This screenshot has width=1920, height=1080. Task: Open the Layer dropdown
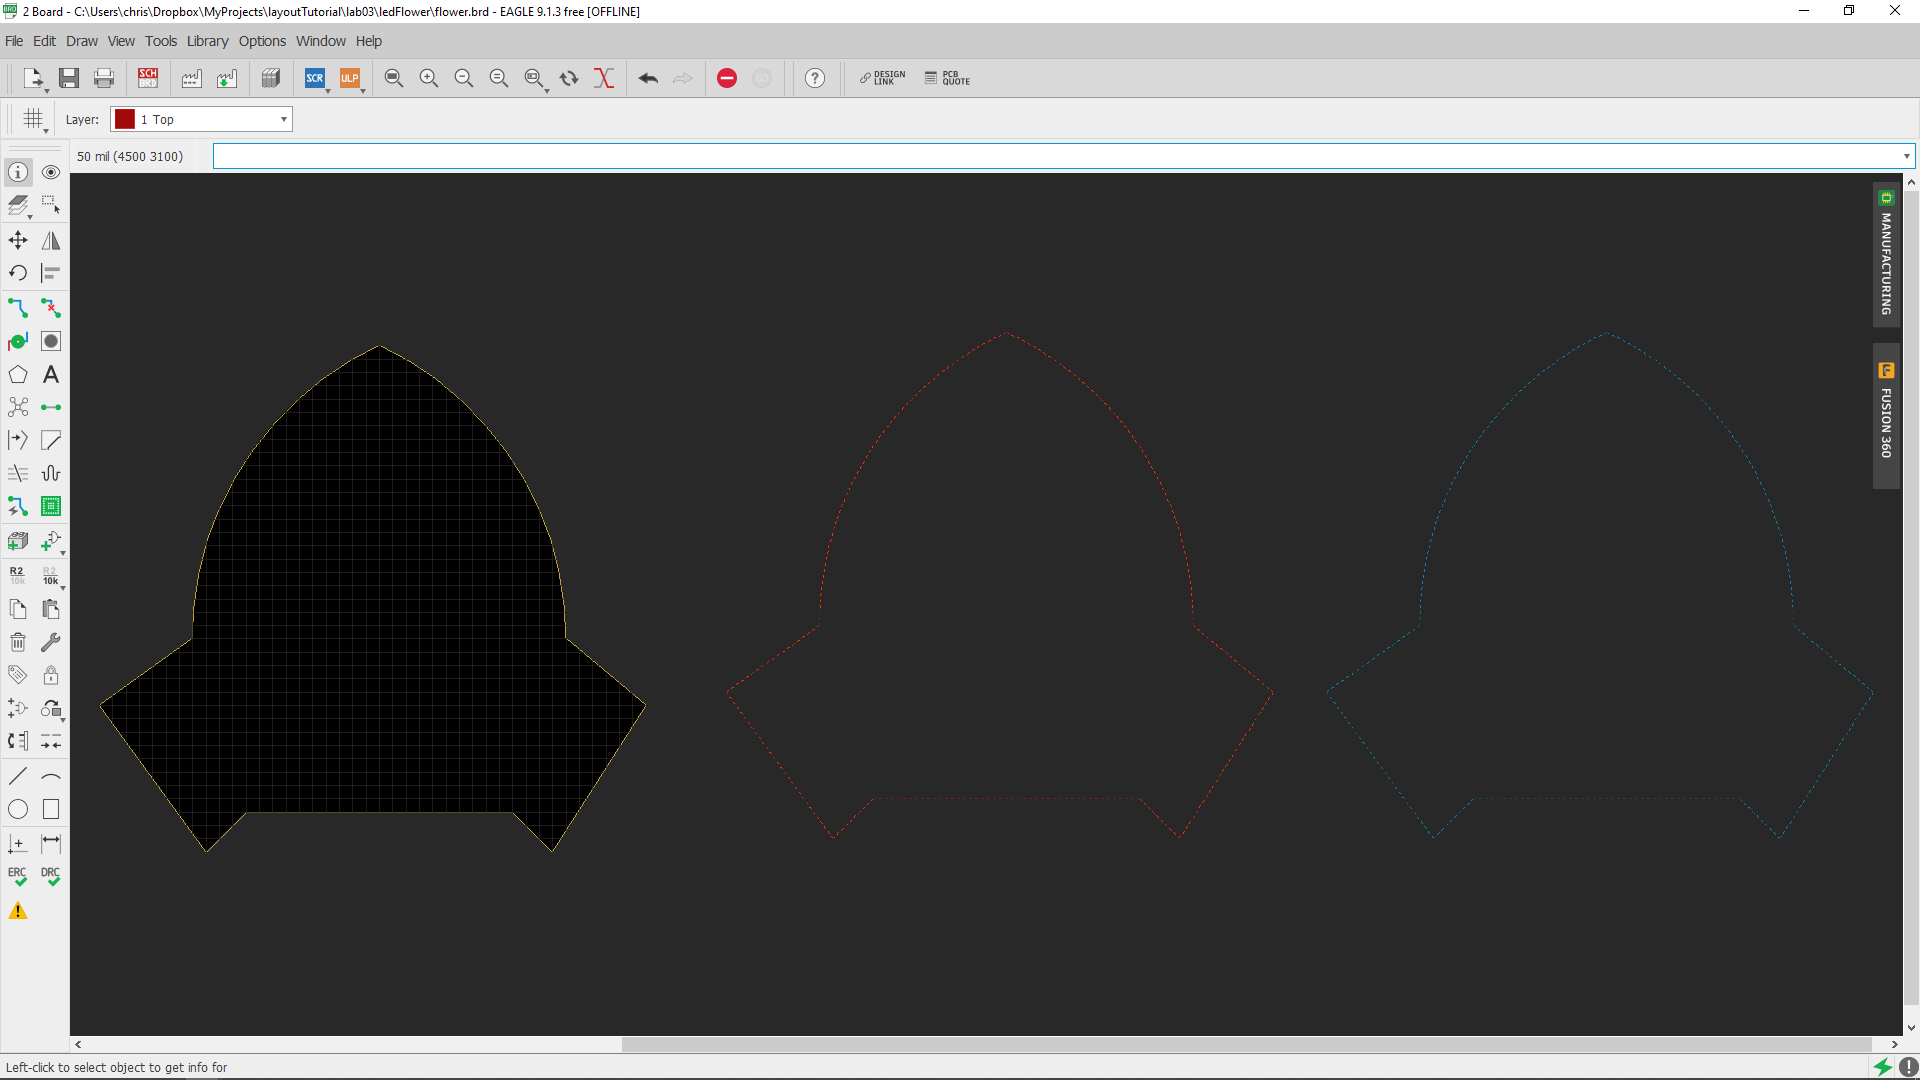tap(201, 119)
